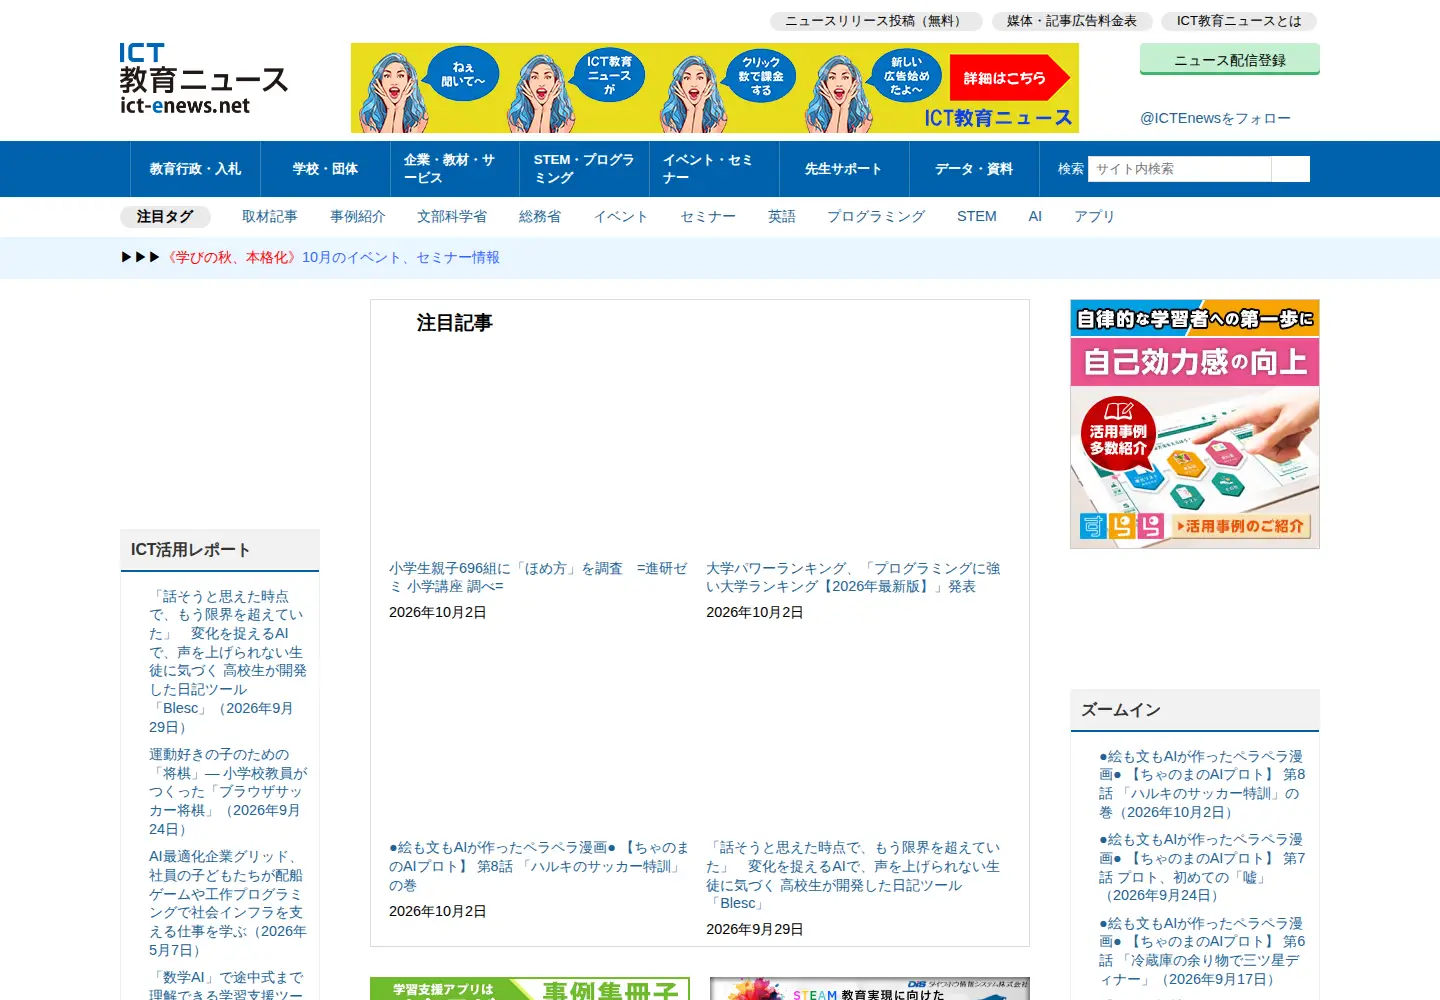Select the アプリ tag
This screenshot has height=1000, width=1440.
click(1094, 216)
